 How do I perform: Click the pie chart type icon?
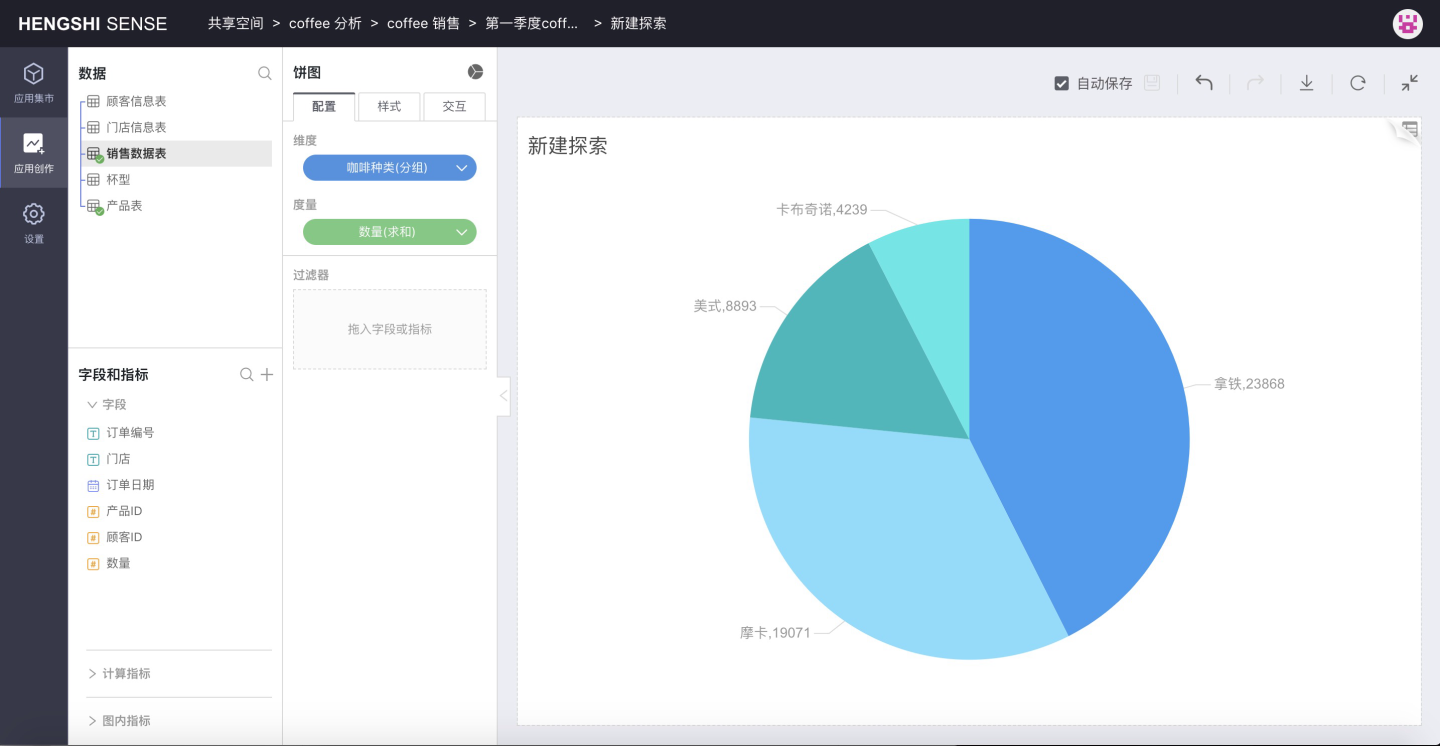pyautogui.click(x=475, y=72)
